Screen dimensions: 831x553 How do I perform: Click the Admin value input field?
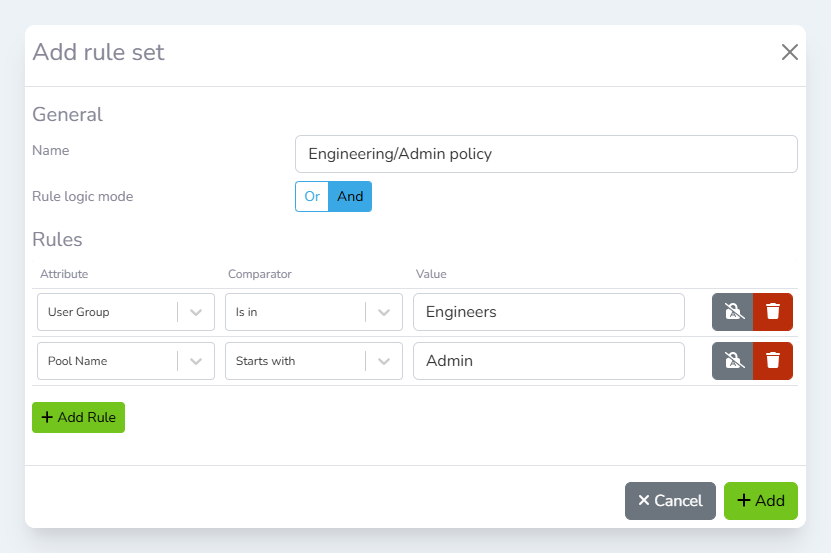tap(548, 361)
